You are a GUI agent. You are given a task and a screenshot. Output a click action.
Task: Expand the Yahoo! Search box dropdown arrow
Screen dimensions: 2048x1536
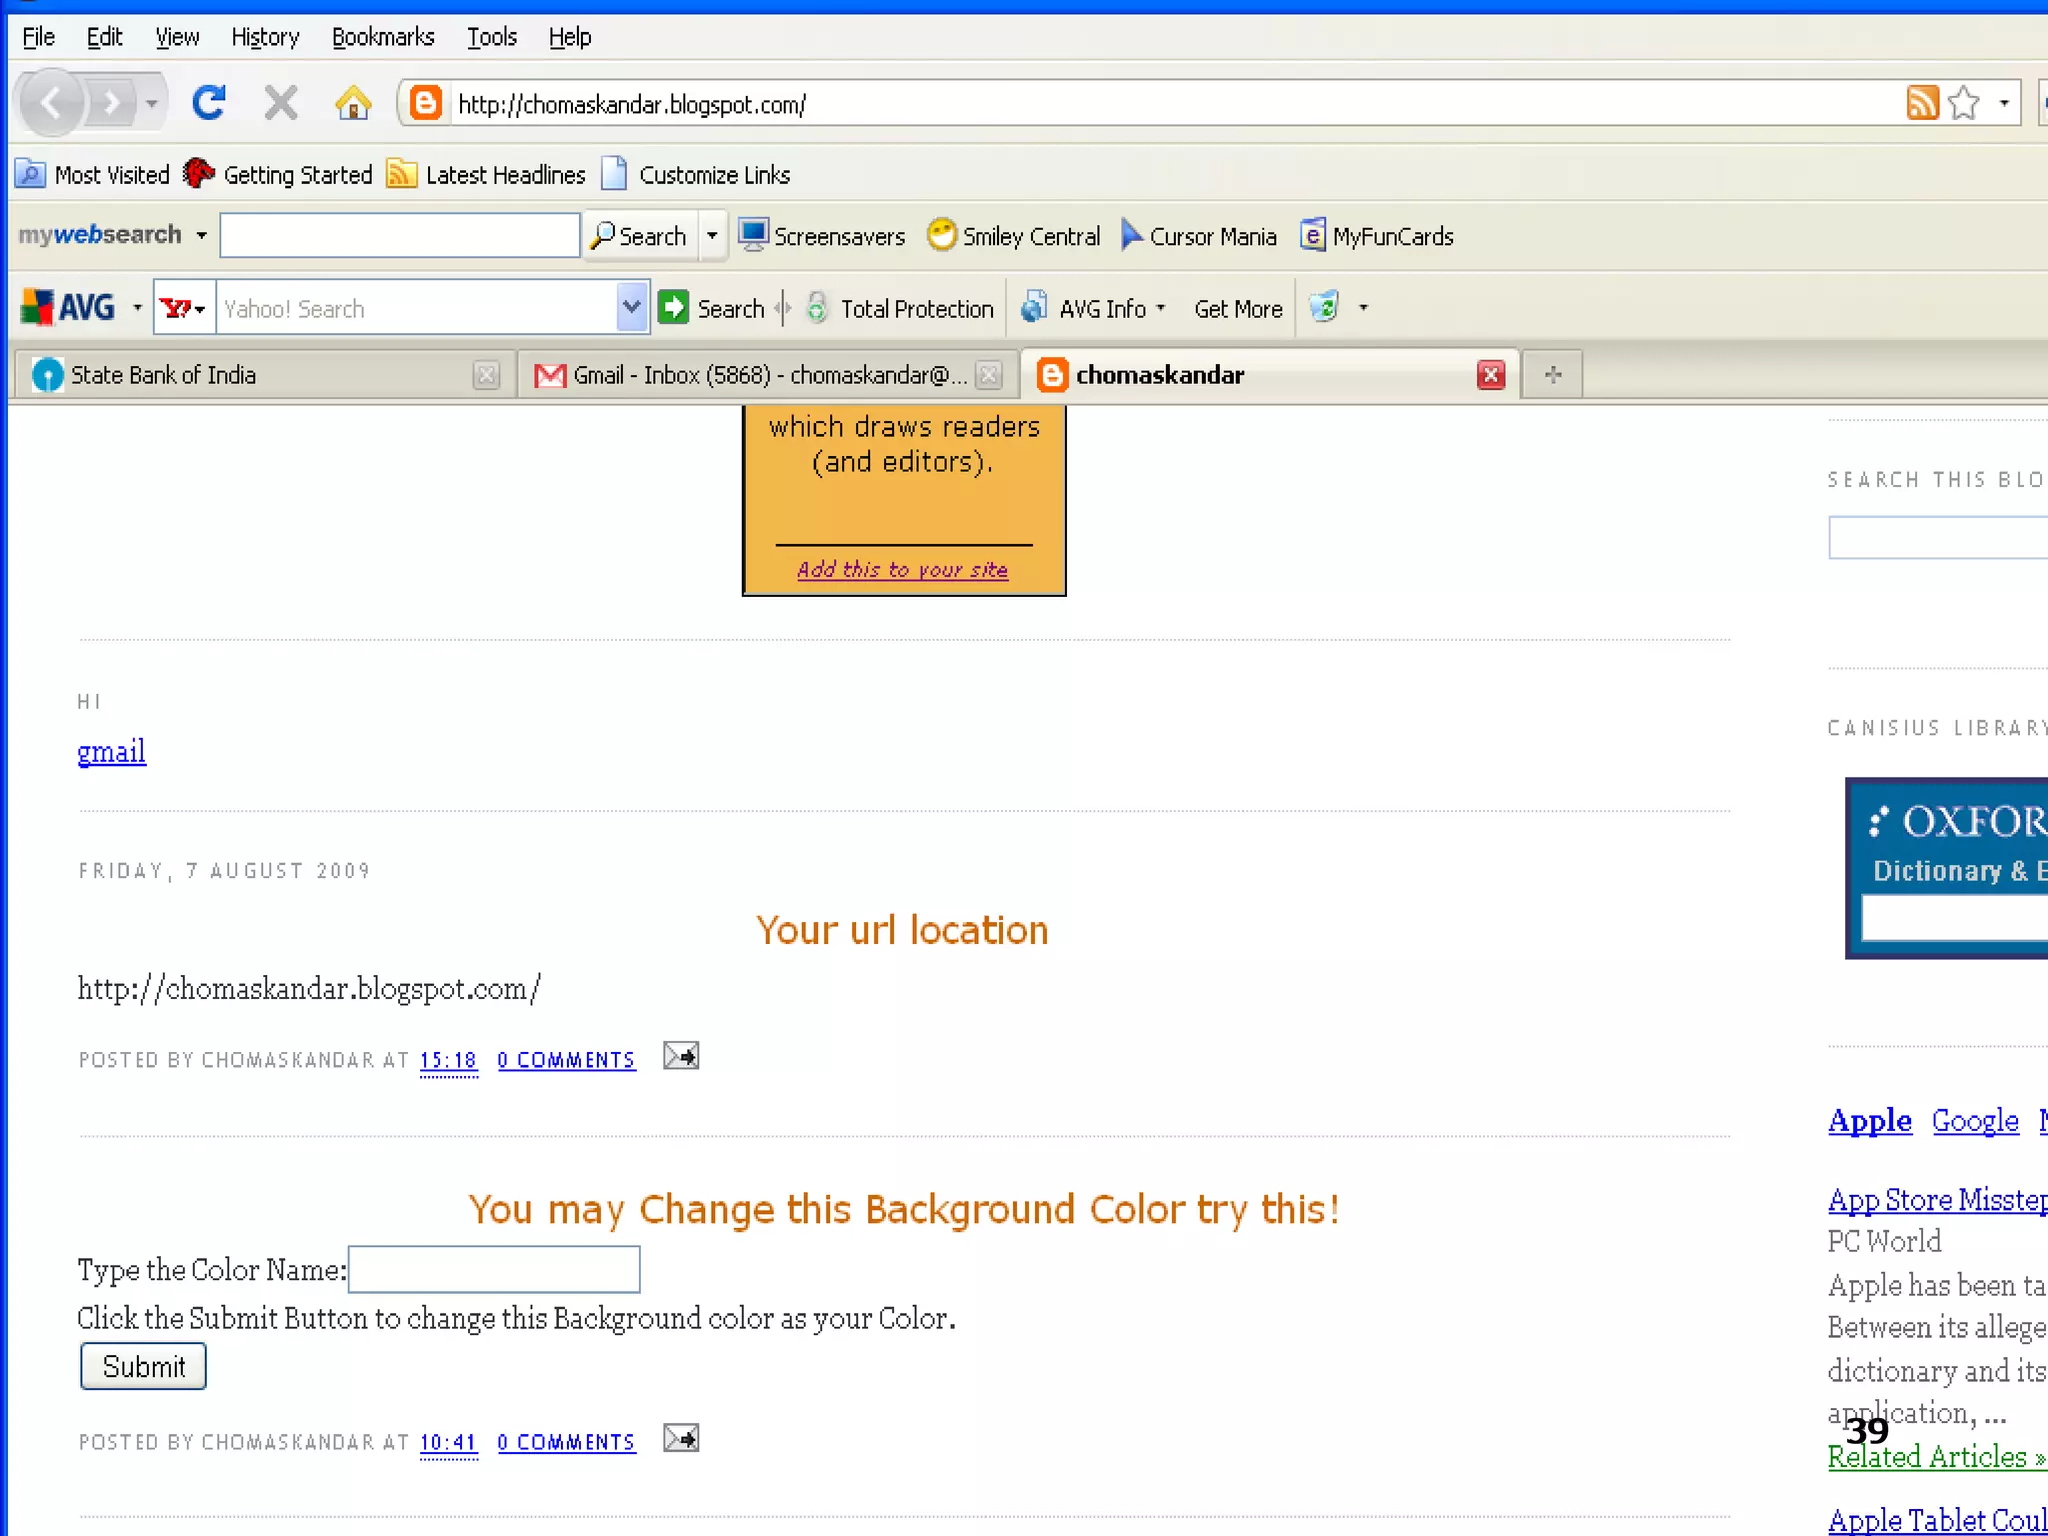coord(631,307)
